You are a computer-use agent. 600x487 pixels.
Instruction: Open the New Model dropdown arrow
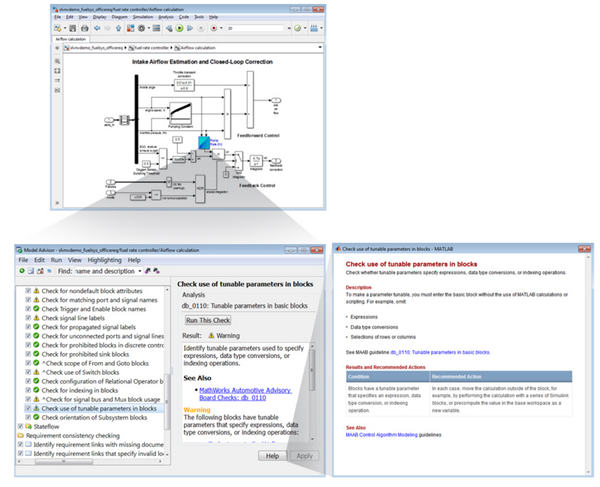64,28
